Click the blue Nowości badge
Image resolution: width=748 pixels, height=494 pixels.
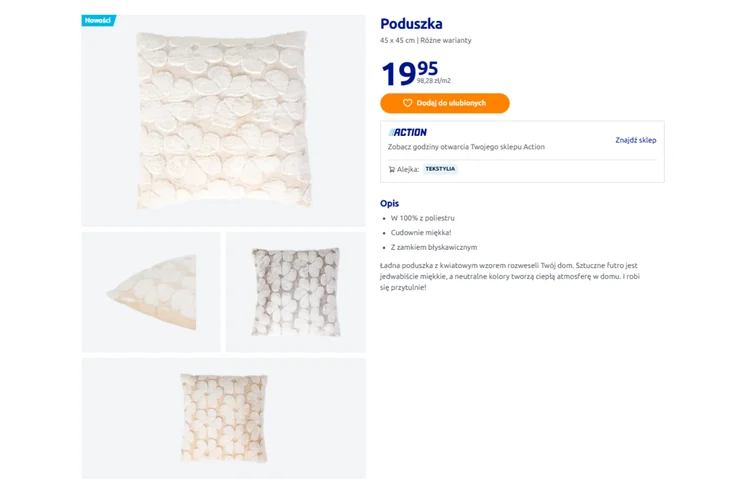(98, 20)
